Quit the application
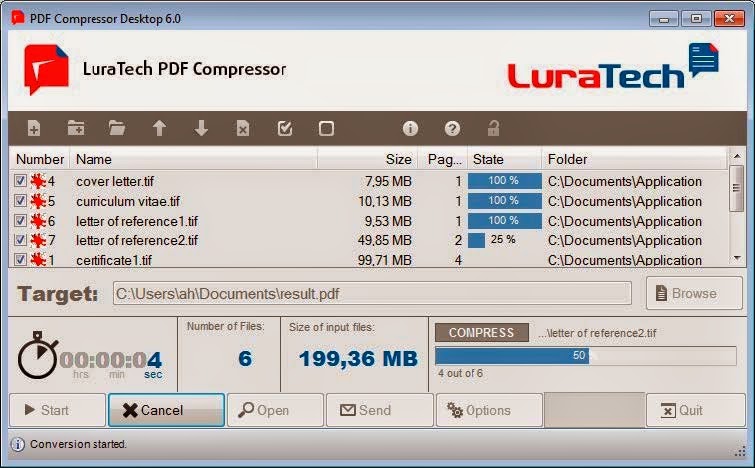This screenshot has width=755, height=468. click(695, 410)
